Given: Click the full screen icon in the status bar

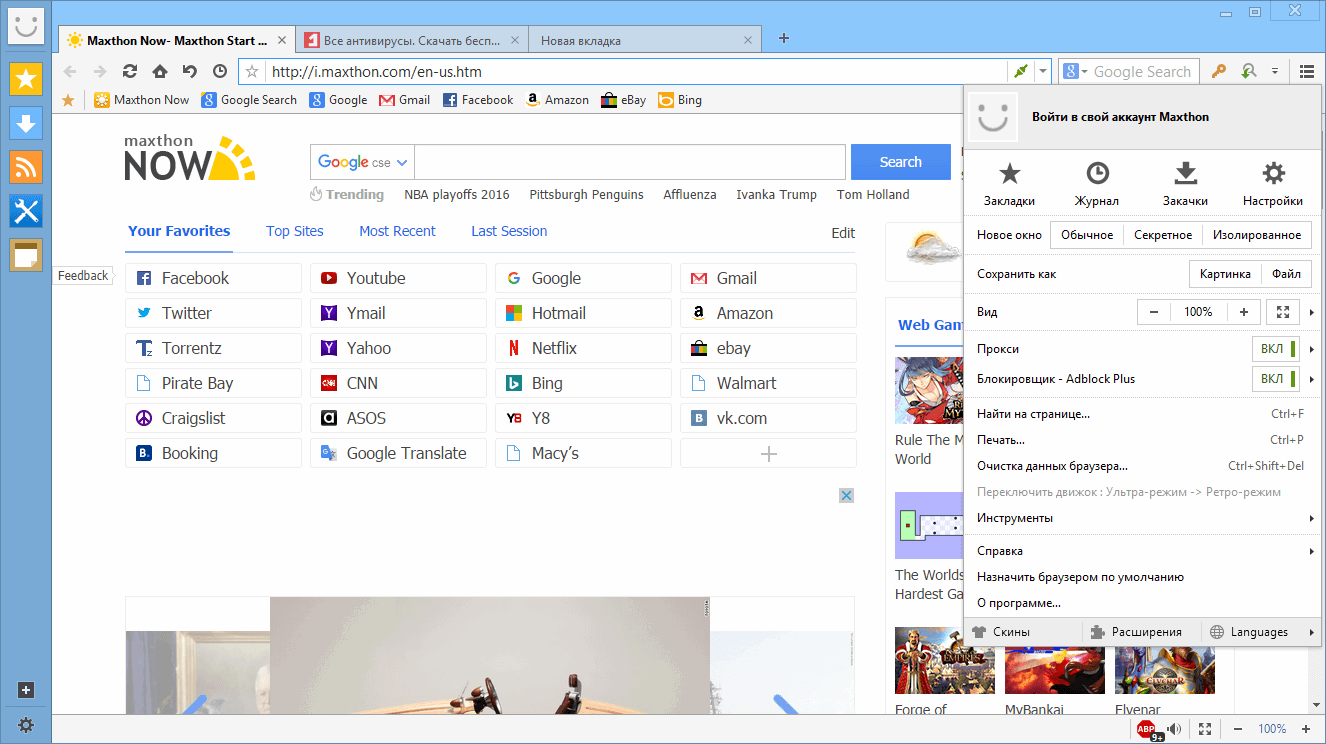Looking at the screenshot, I should pyautogui.click(x=1205, y=729).
